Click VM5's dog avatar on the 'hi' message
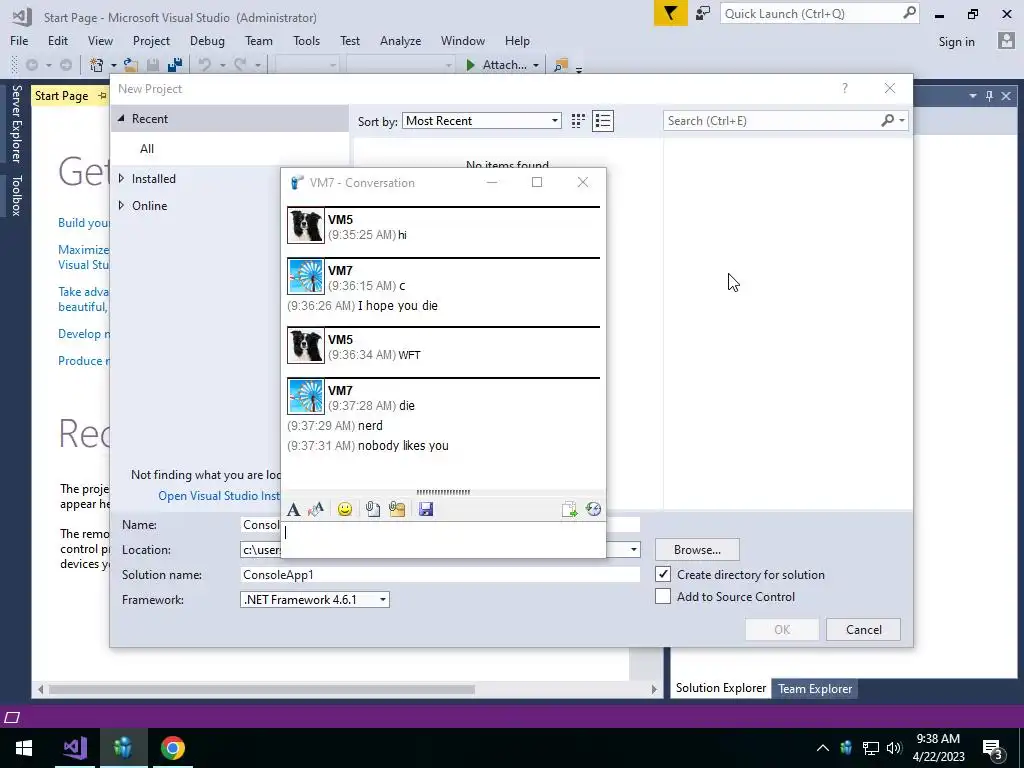Image resolution: width=1024 pixels, height=768 pixels. (x=306, y=226)
